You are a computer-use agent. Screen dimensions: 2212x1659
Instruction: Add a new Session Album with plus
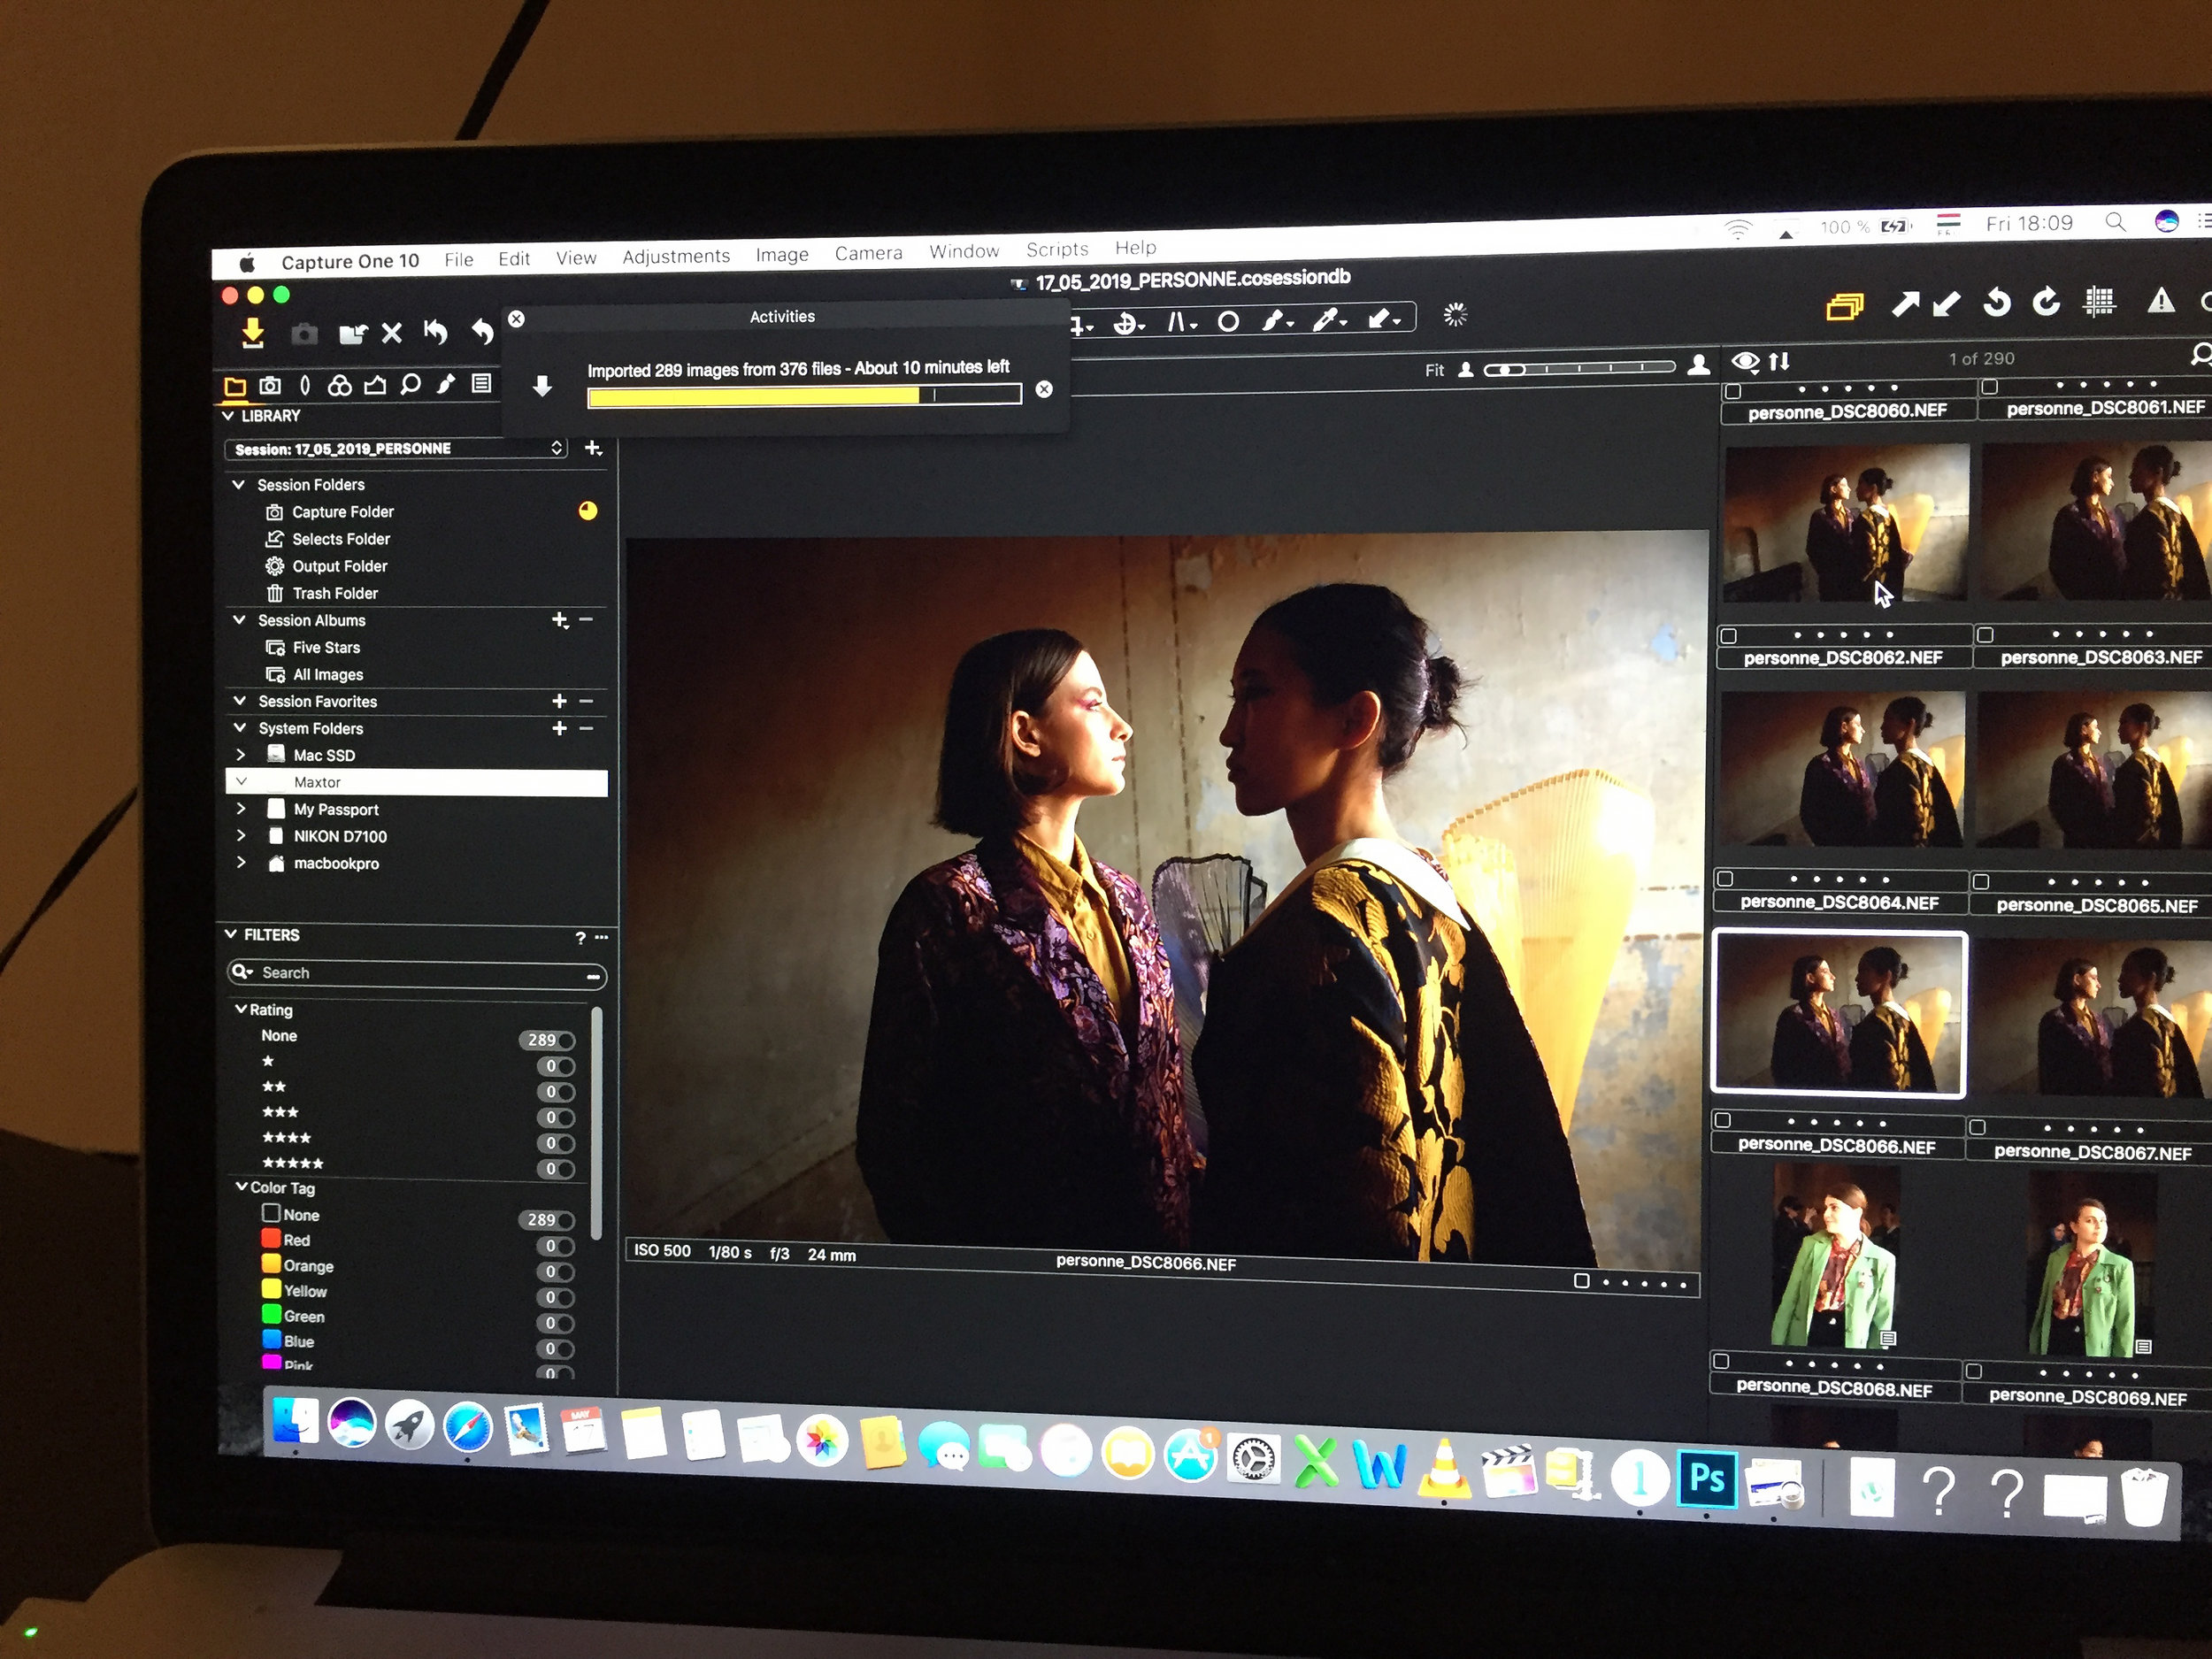(x=560, y=620)
